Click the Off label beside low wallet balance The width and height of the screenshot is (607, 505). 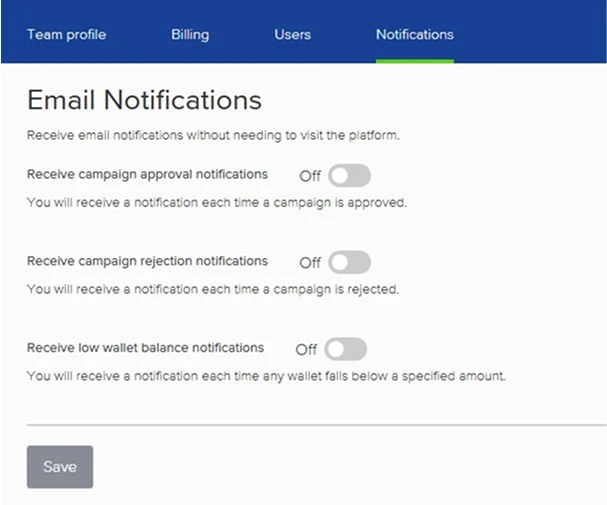(x=306, y=350)
